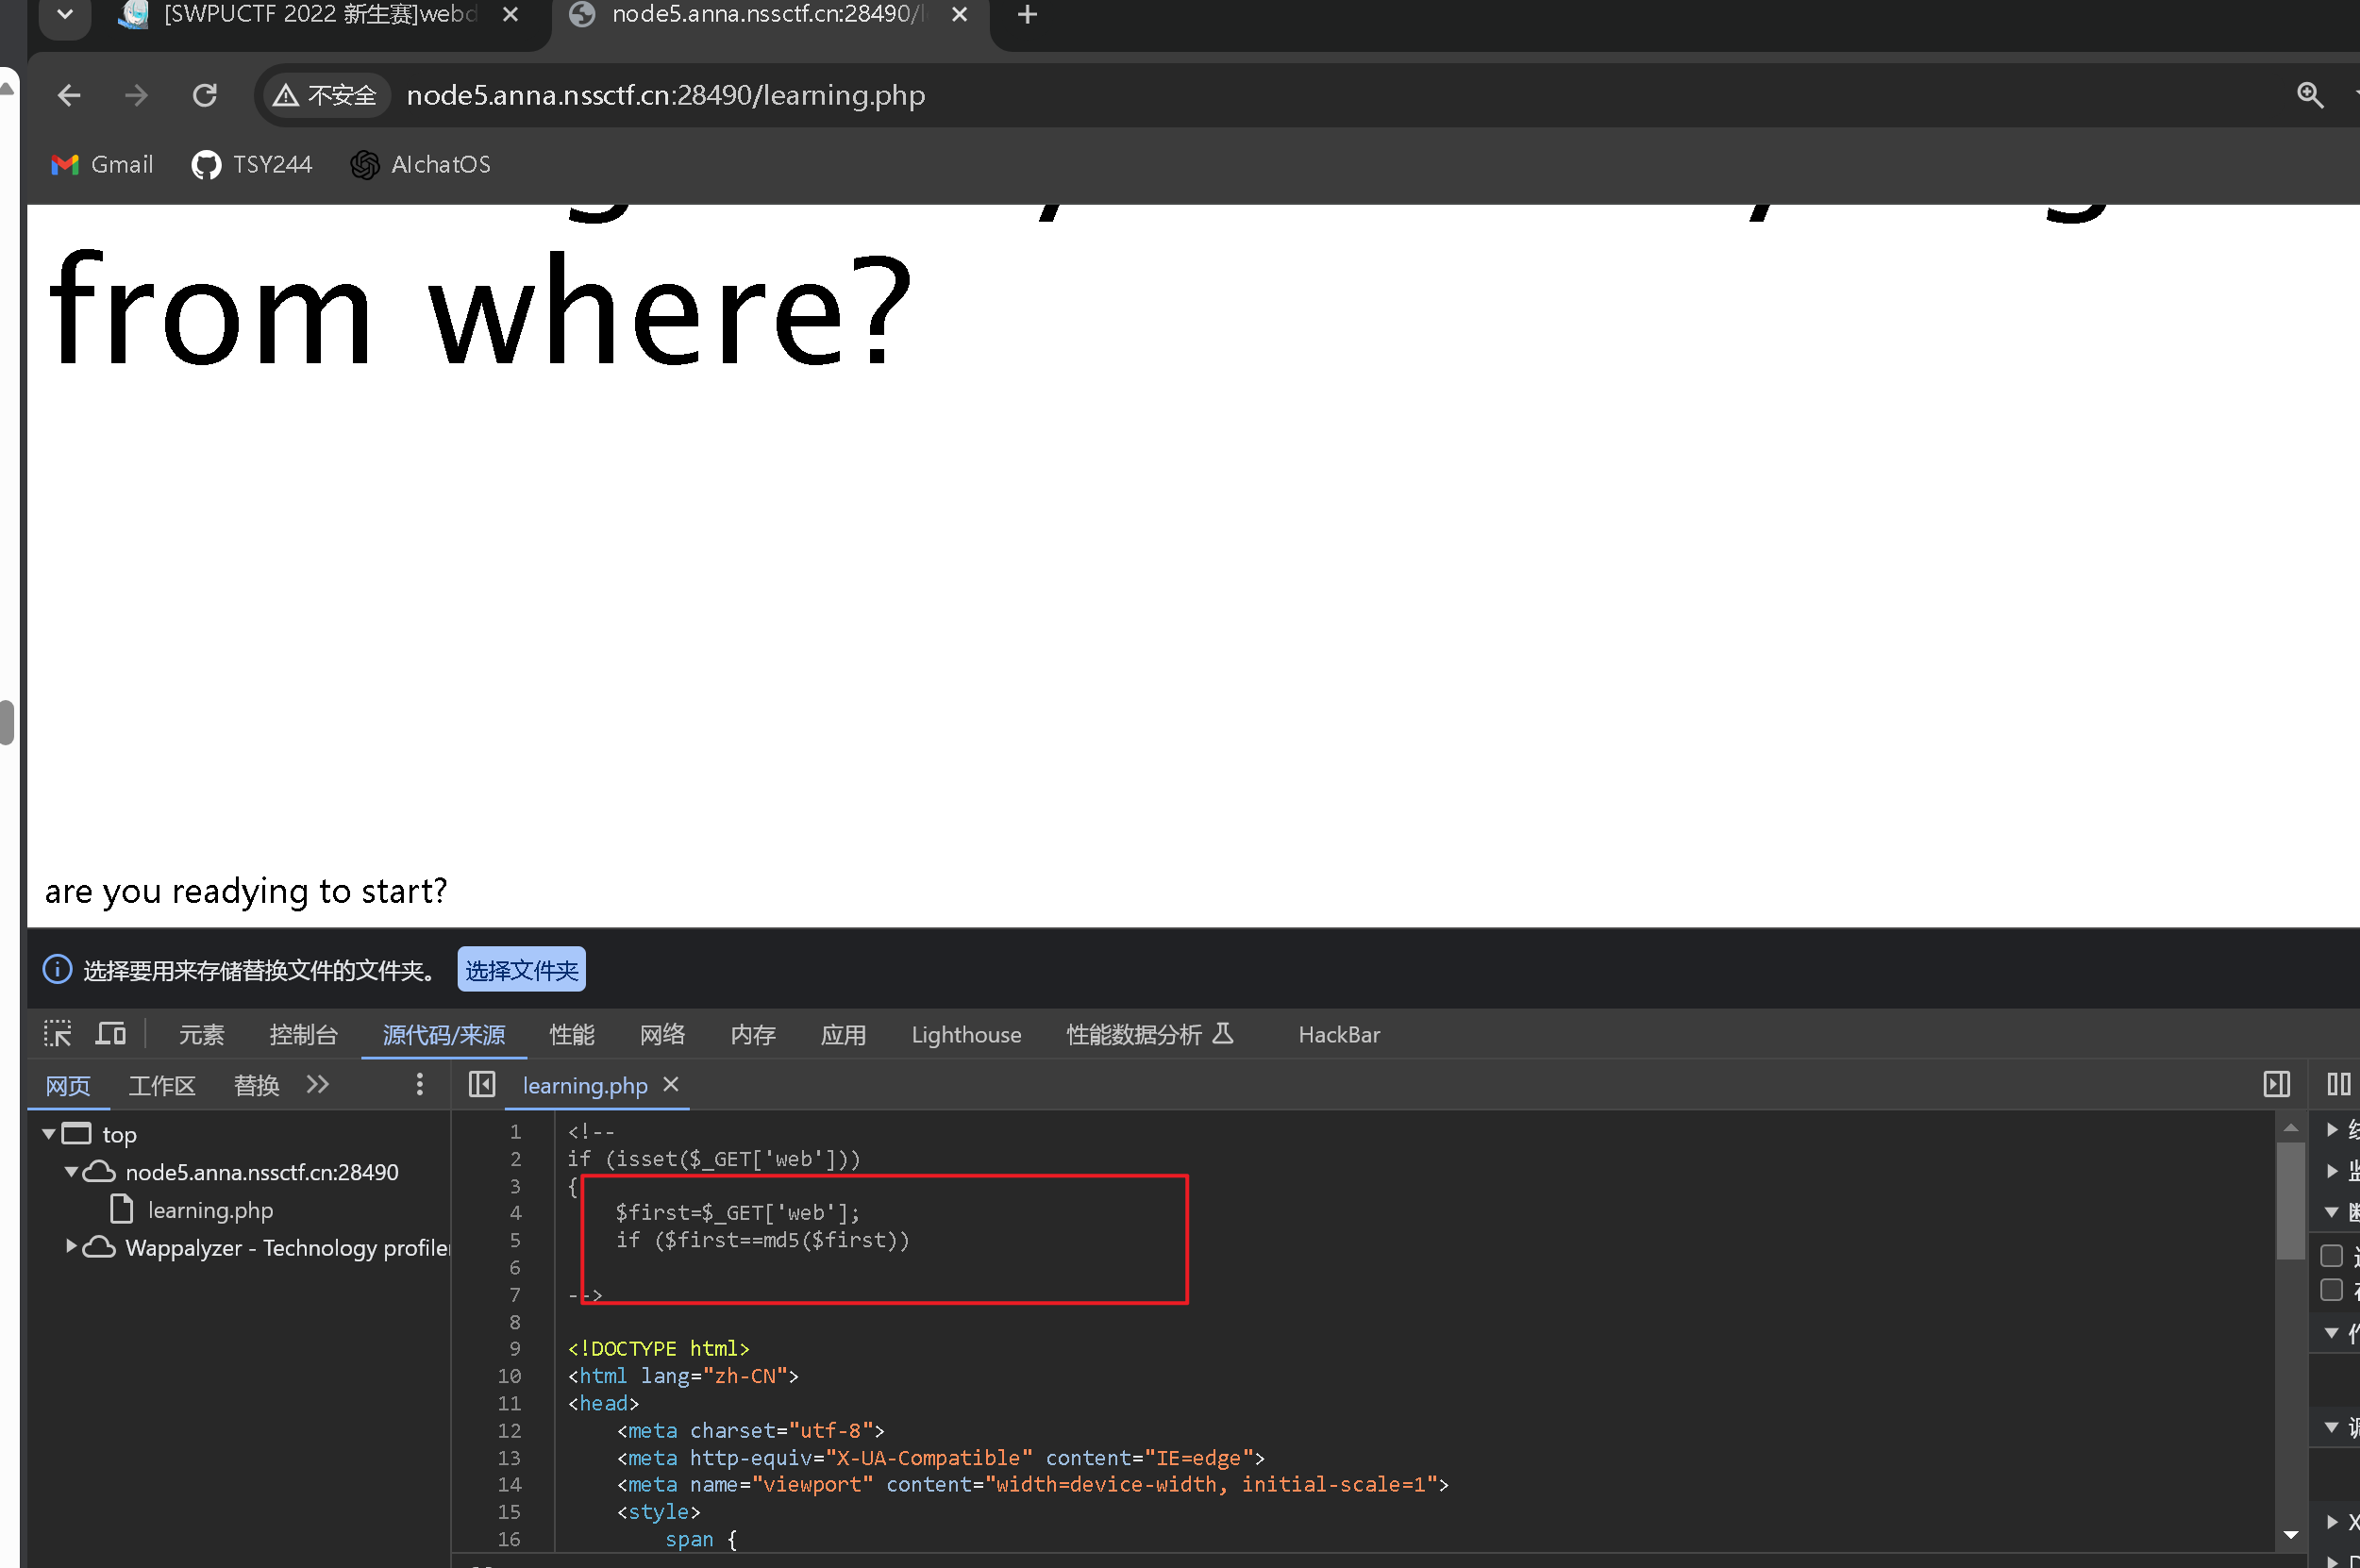Select learning.php in the file tree
The height and width of the screenshot is (1568, 2360).
click(x=210, y=1210)
